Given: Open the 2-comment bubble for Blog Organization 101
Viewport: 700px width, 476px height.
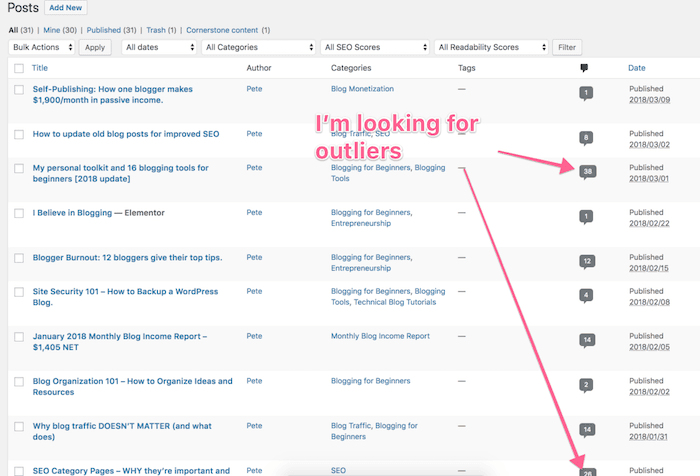Looking at the screenshot, I should coord(586,385).
